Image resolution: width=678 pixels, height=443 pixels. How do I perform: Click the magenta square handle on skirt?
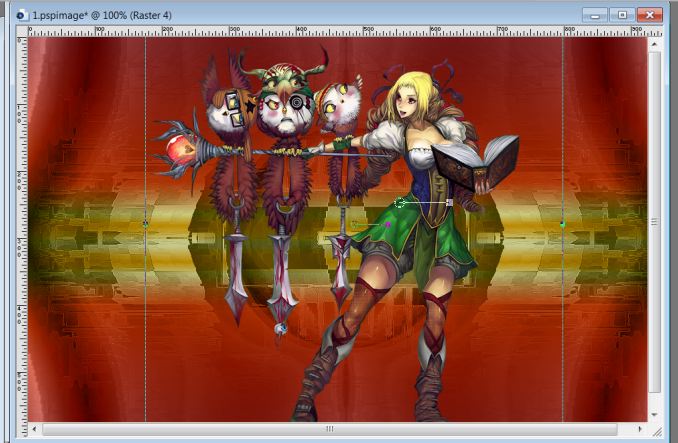[x=388, y=224]
